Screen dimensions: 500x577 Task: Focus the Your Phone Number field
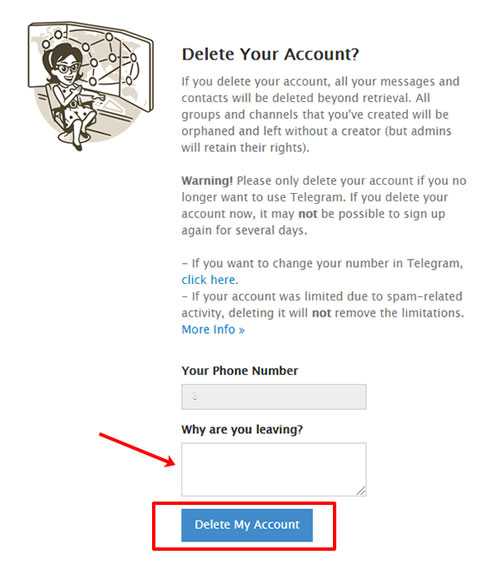click(x=274, y=397)
